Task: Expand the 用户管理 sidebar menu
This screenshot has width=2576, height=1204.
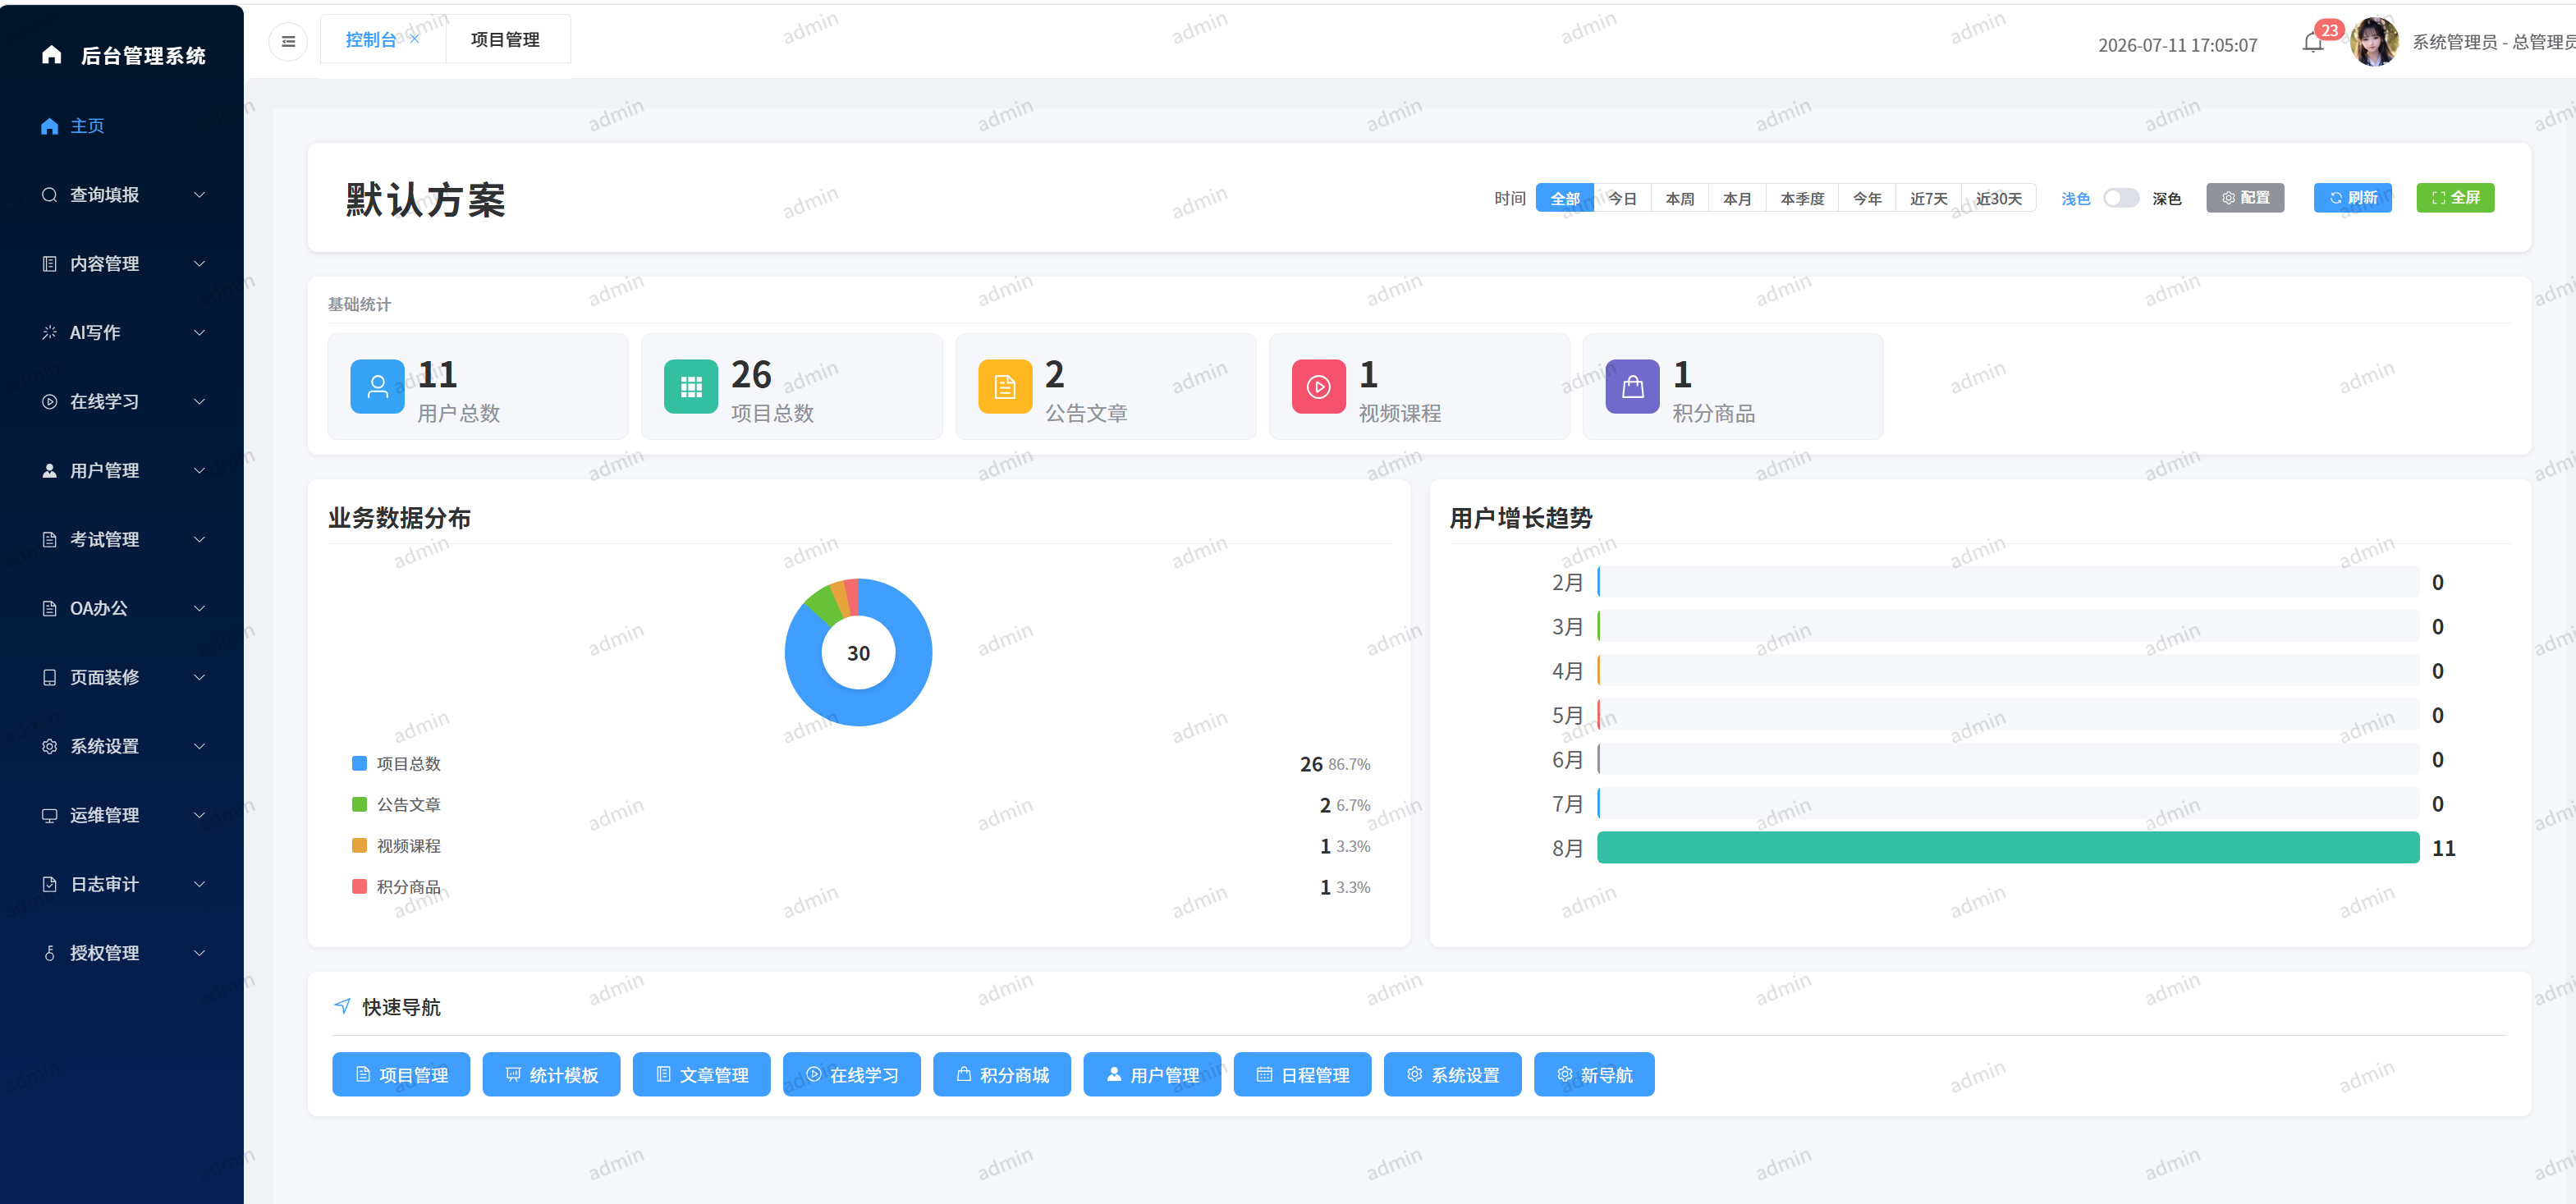Action: coord(122,471)
